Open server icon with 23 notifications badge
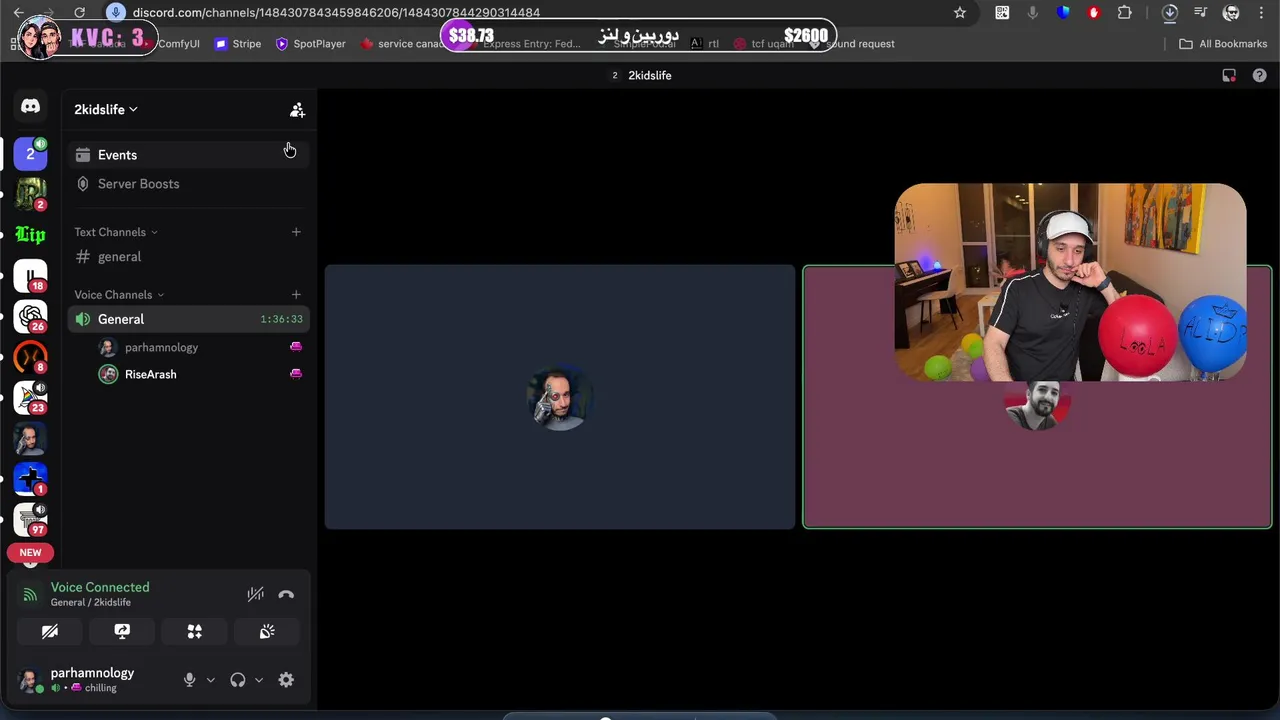The height and width of the screenshot is (720, 1280). click(30, 398)
